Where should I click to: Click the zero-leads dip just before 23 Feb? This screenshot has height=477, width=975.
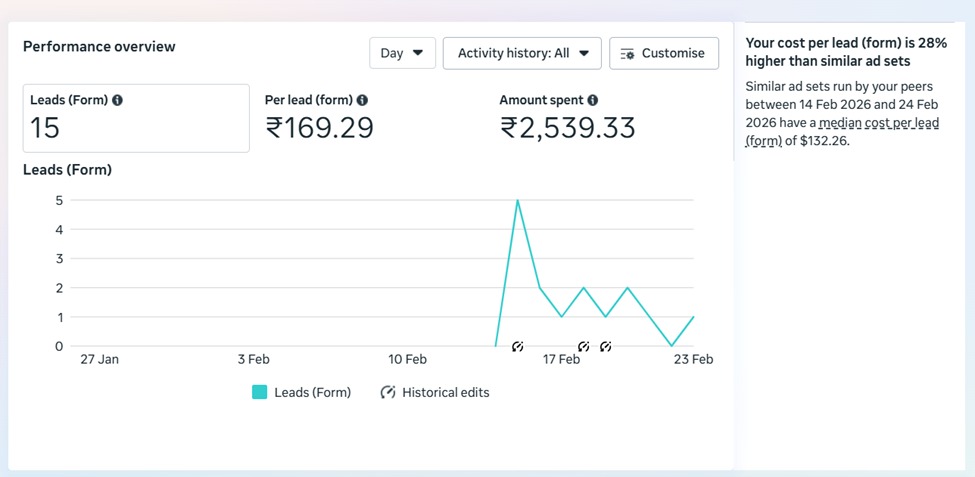[672, 346]
